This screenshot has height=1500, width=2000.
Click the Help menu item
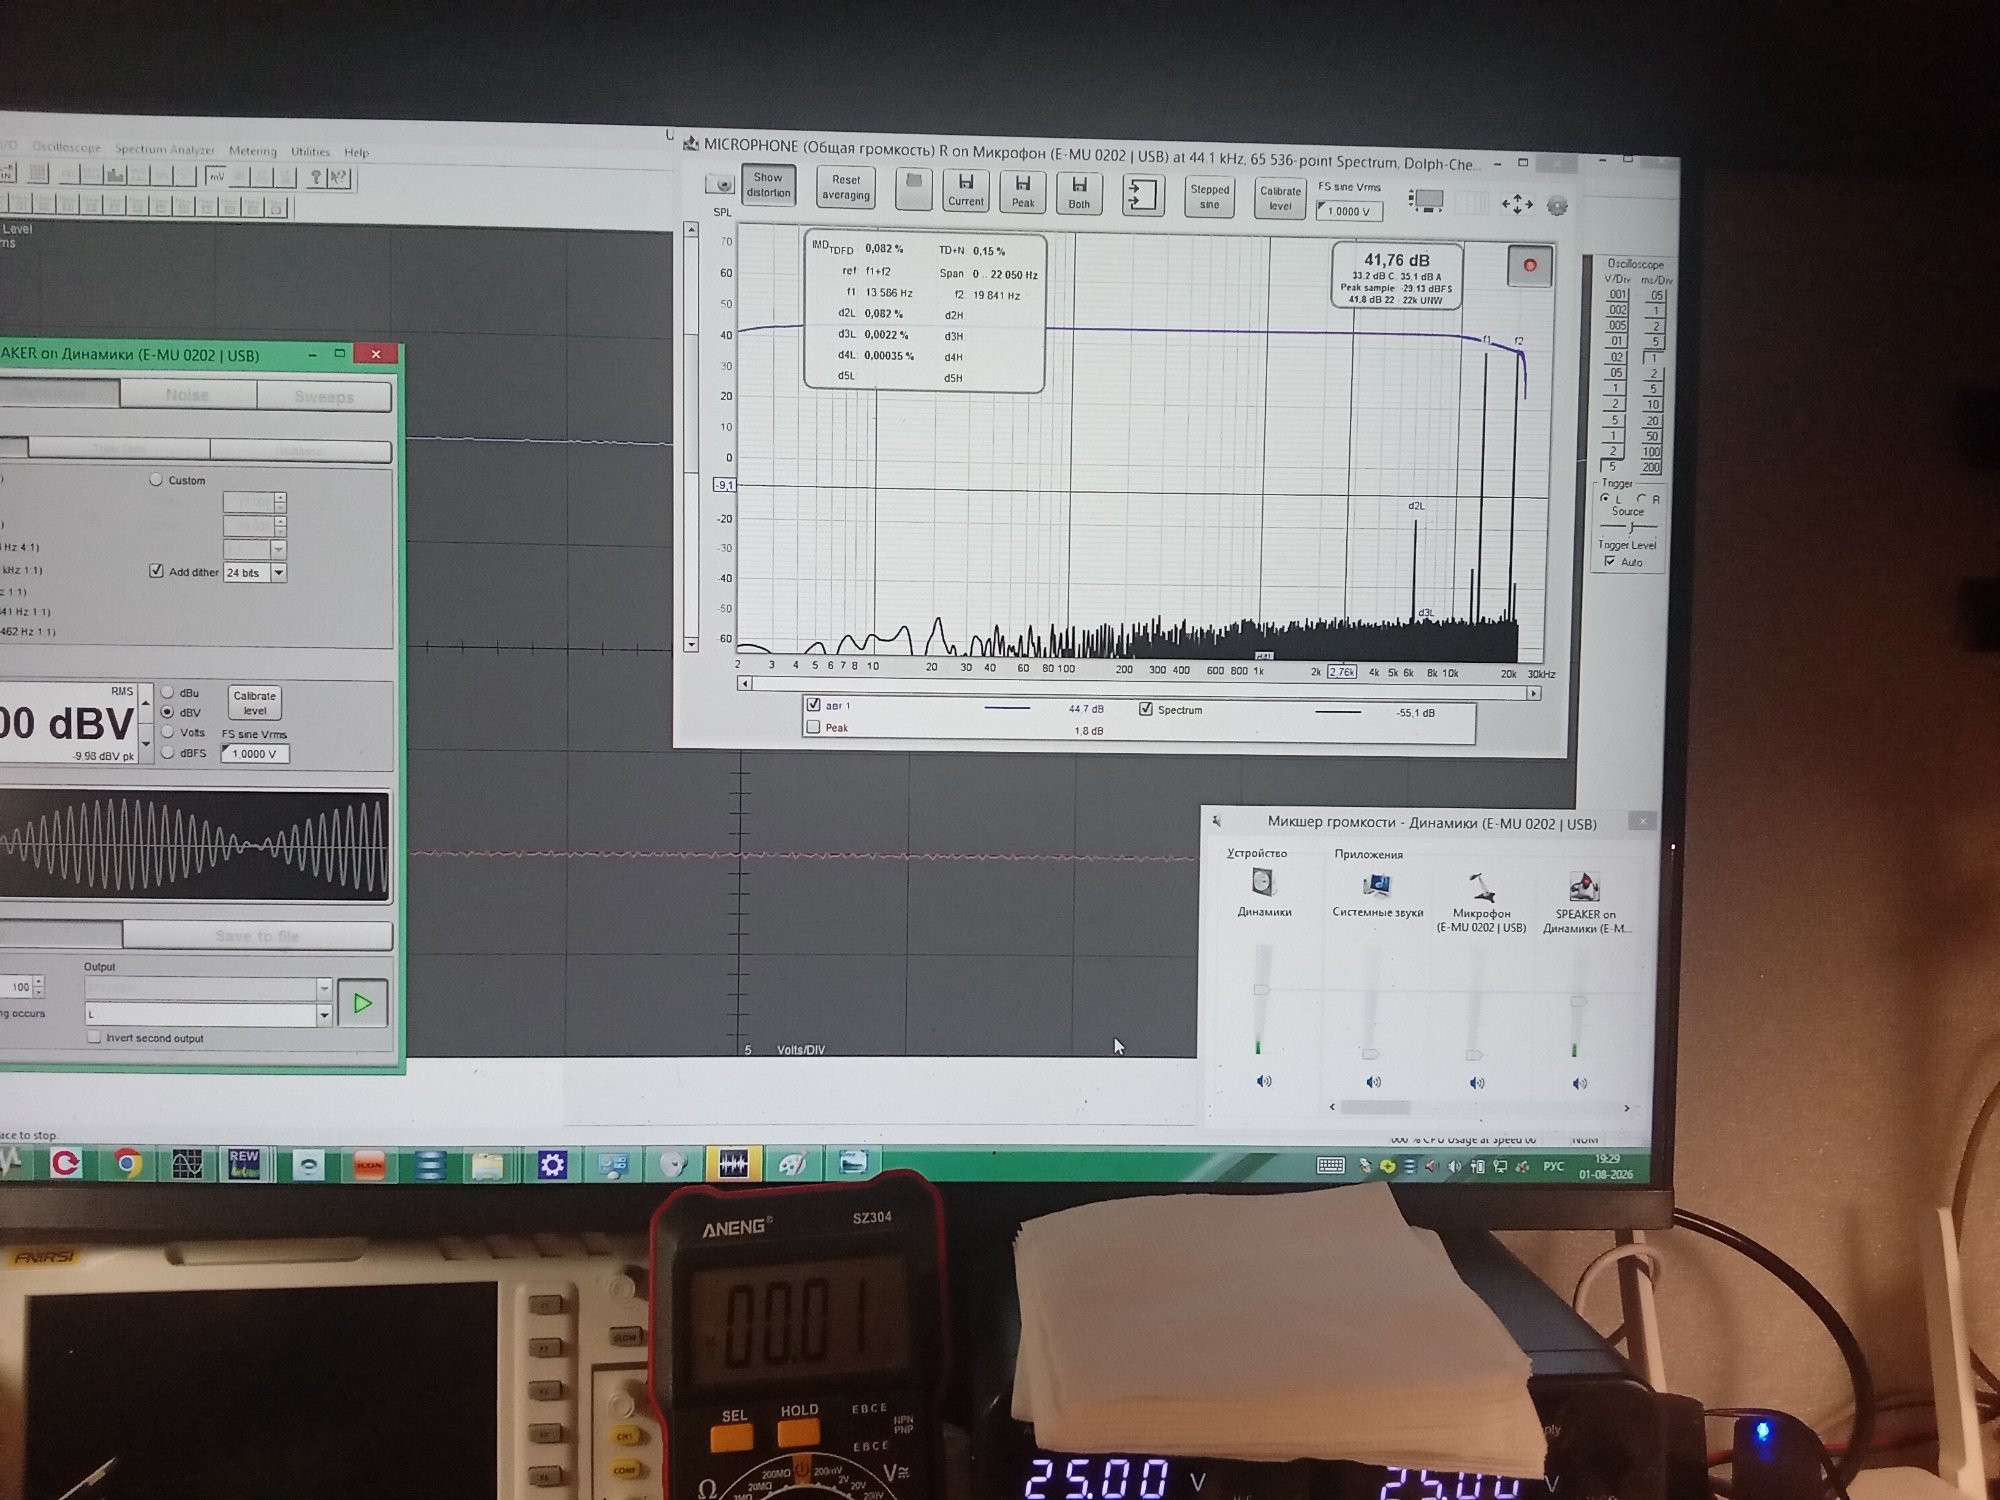(x=357, y=152)
